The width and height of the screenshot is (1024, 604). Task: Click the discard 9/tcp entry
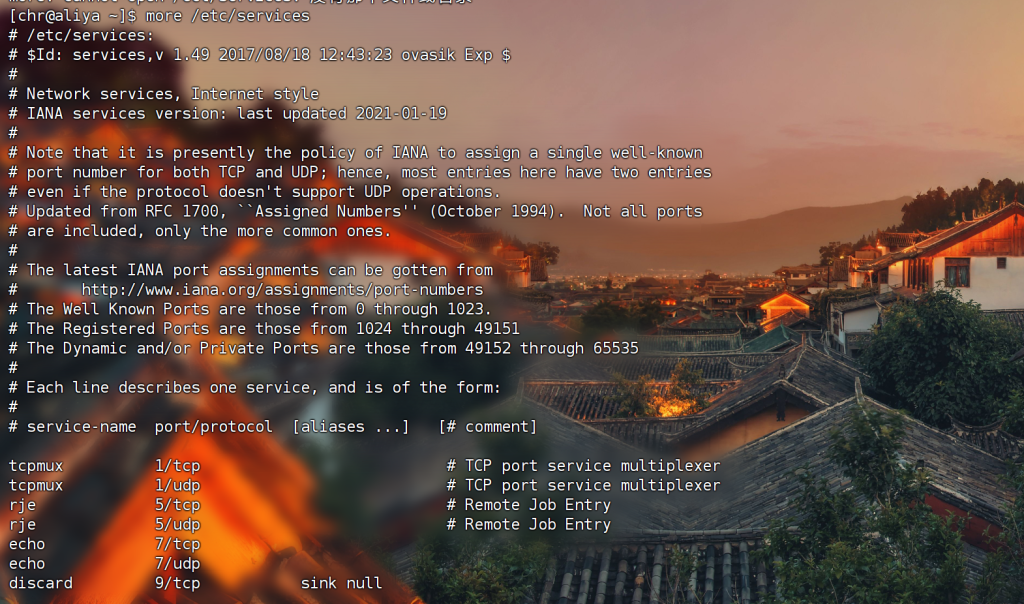[195, 583]
